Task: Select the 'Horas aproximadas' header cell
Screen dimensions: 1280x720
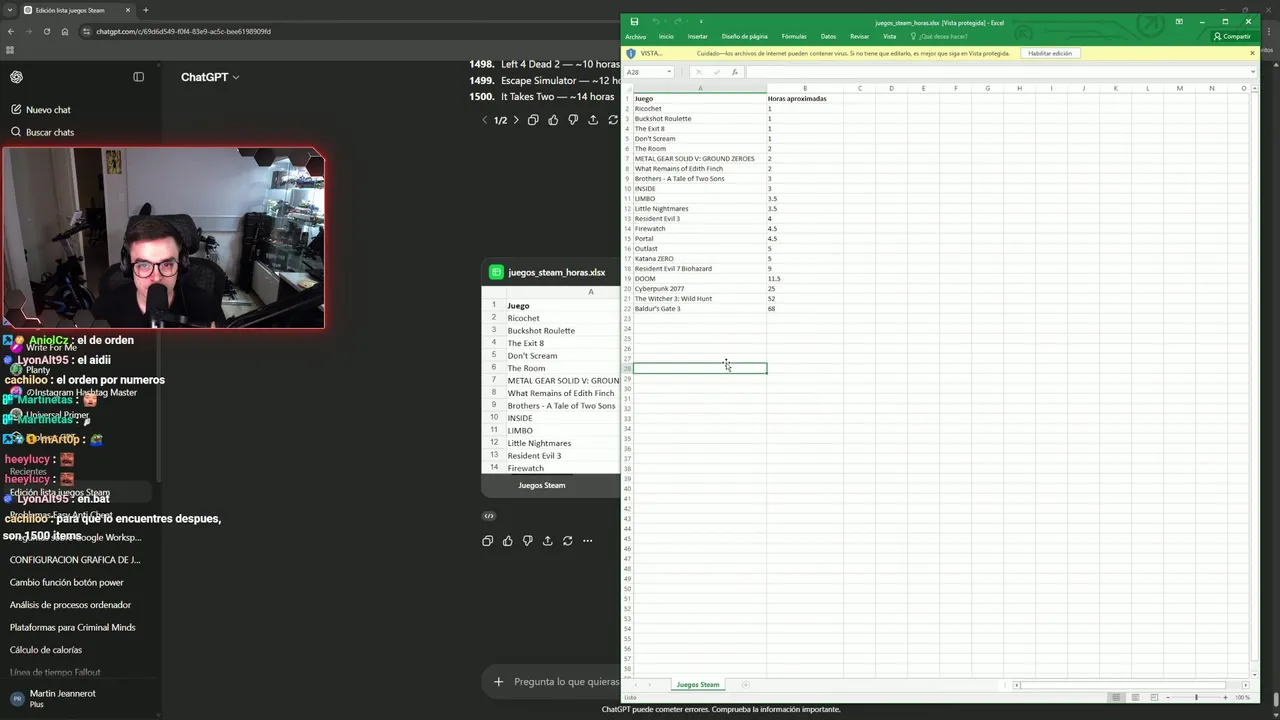Action: (x=805, y=99)
